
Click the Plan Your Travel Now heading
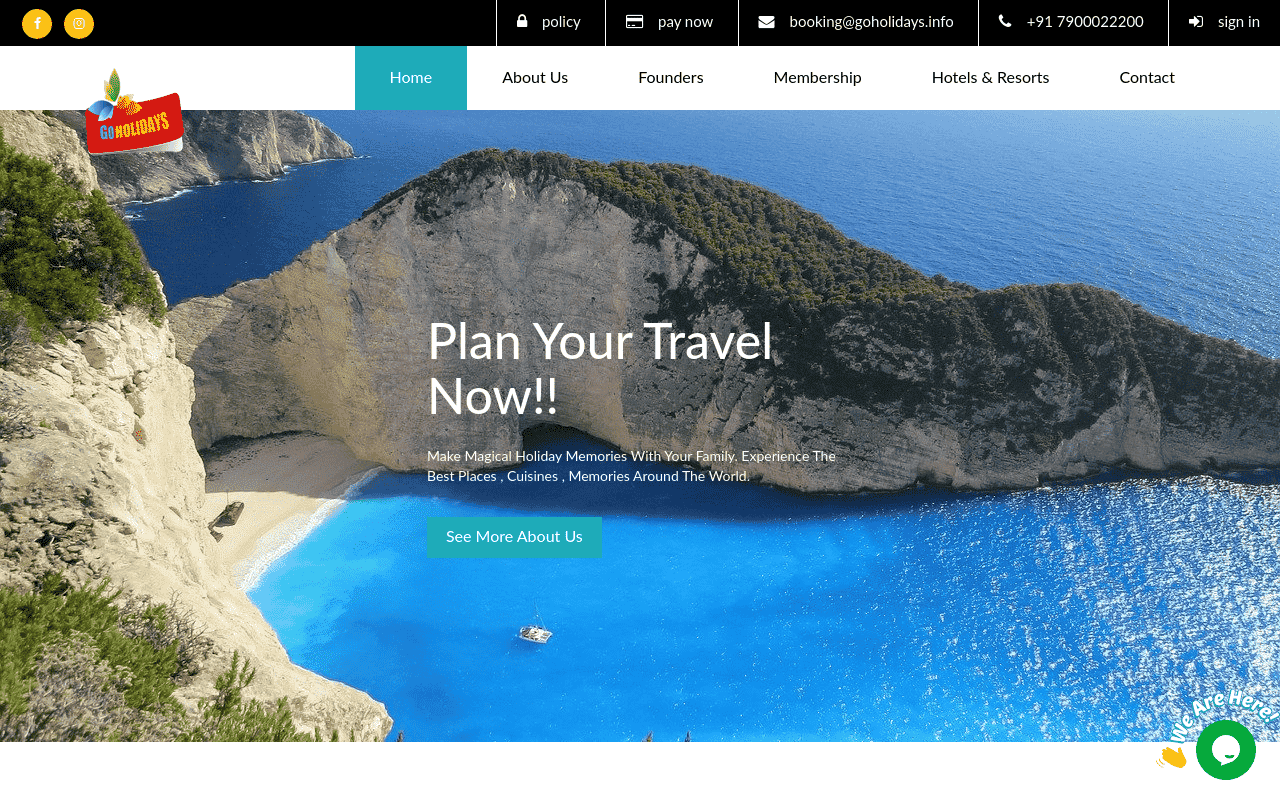[600, 369]
